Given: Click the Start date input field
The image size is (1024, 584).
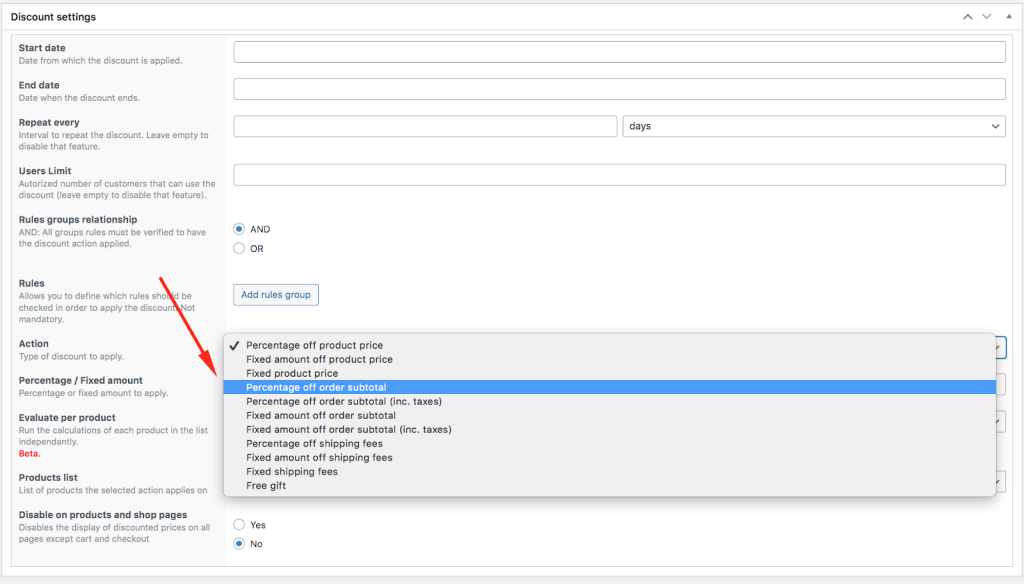Looking at the screenshot, I should point(619,52).
